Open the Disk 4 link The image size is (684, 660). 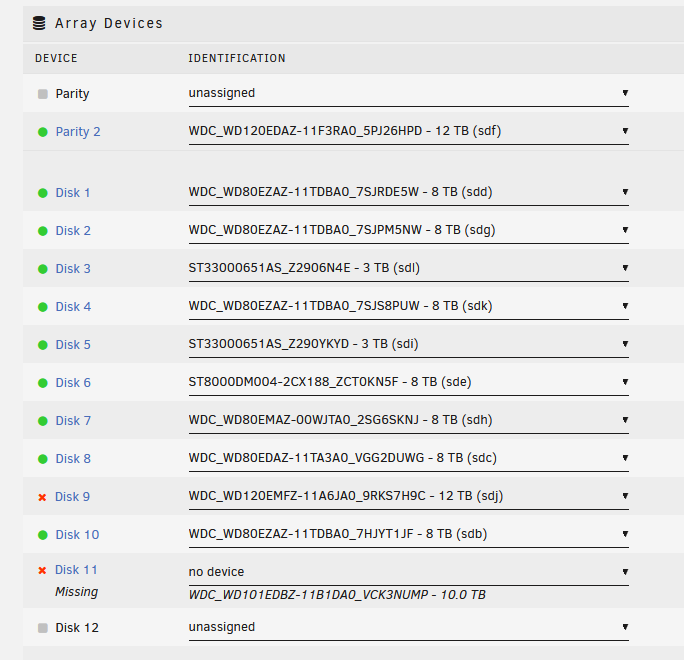[73, 307]
